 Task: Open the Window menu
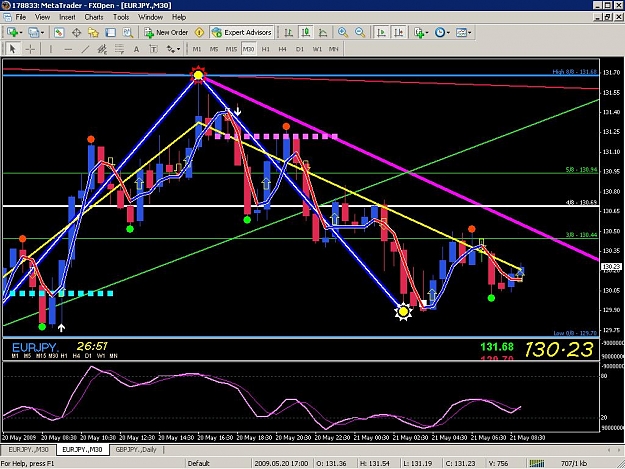[150, 17]
